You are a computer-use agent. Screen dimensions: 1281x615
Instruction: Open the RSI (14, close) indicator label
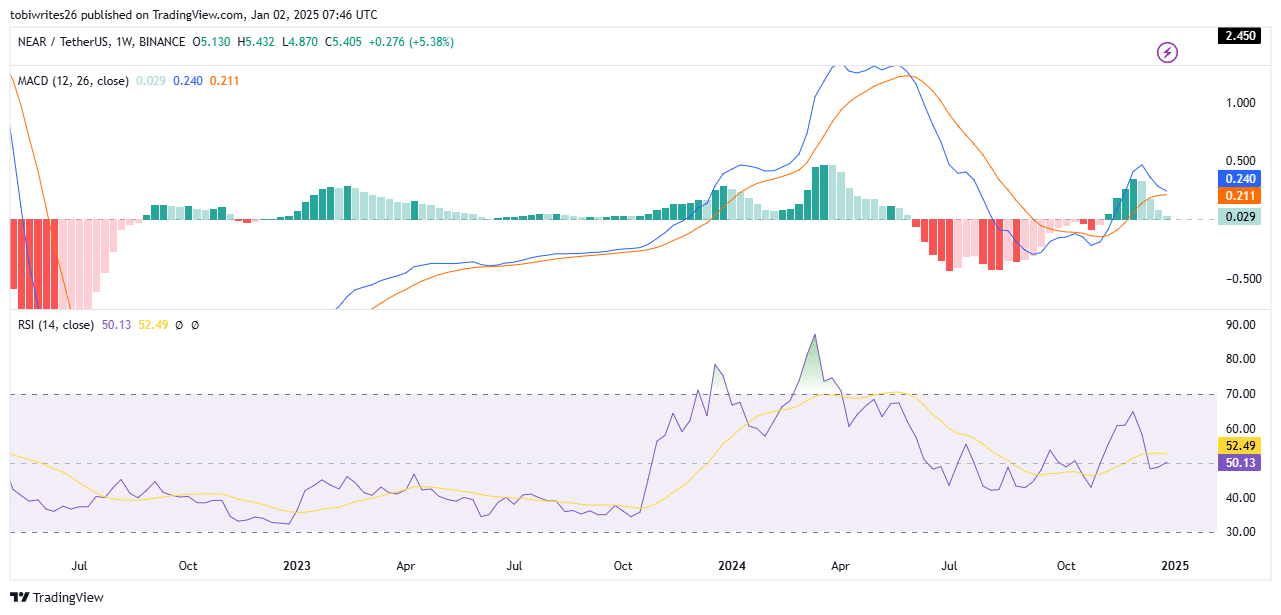pyautogui.click(x=55, y=325)
